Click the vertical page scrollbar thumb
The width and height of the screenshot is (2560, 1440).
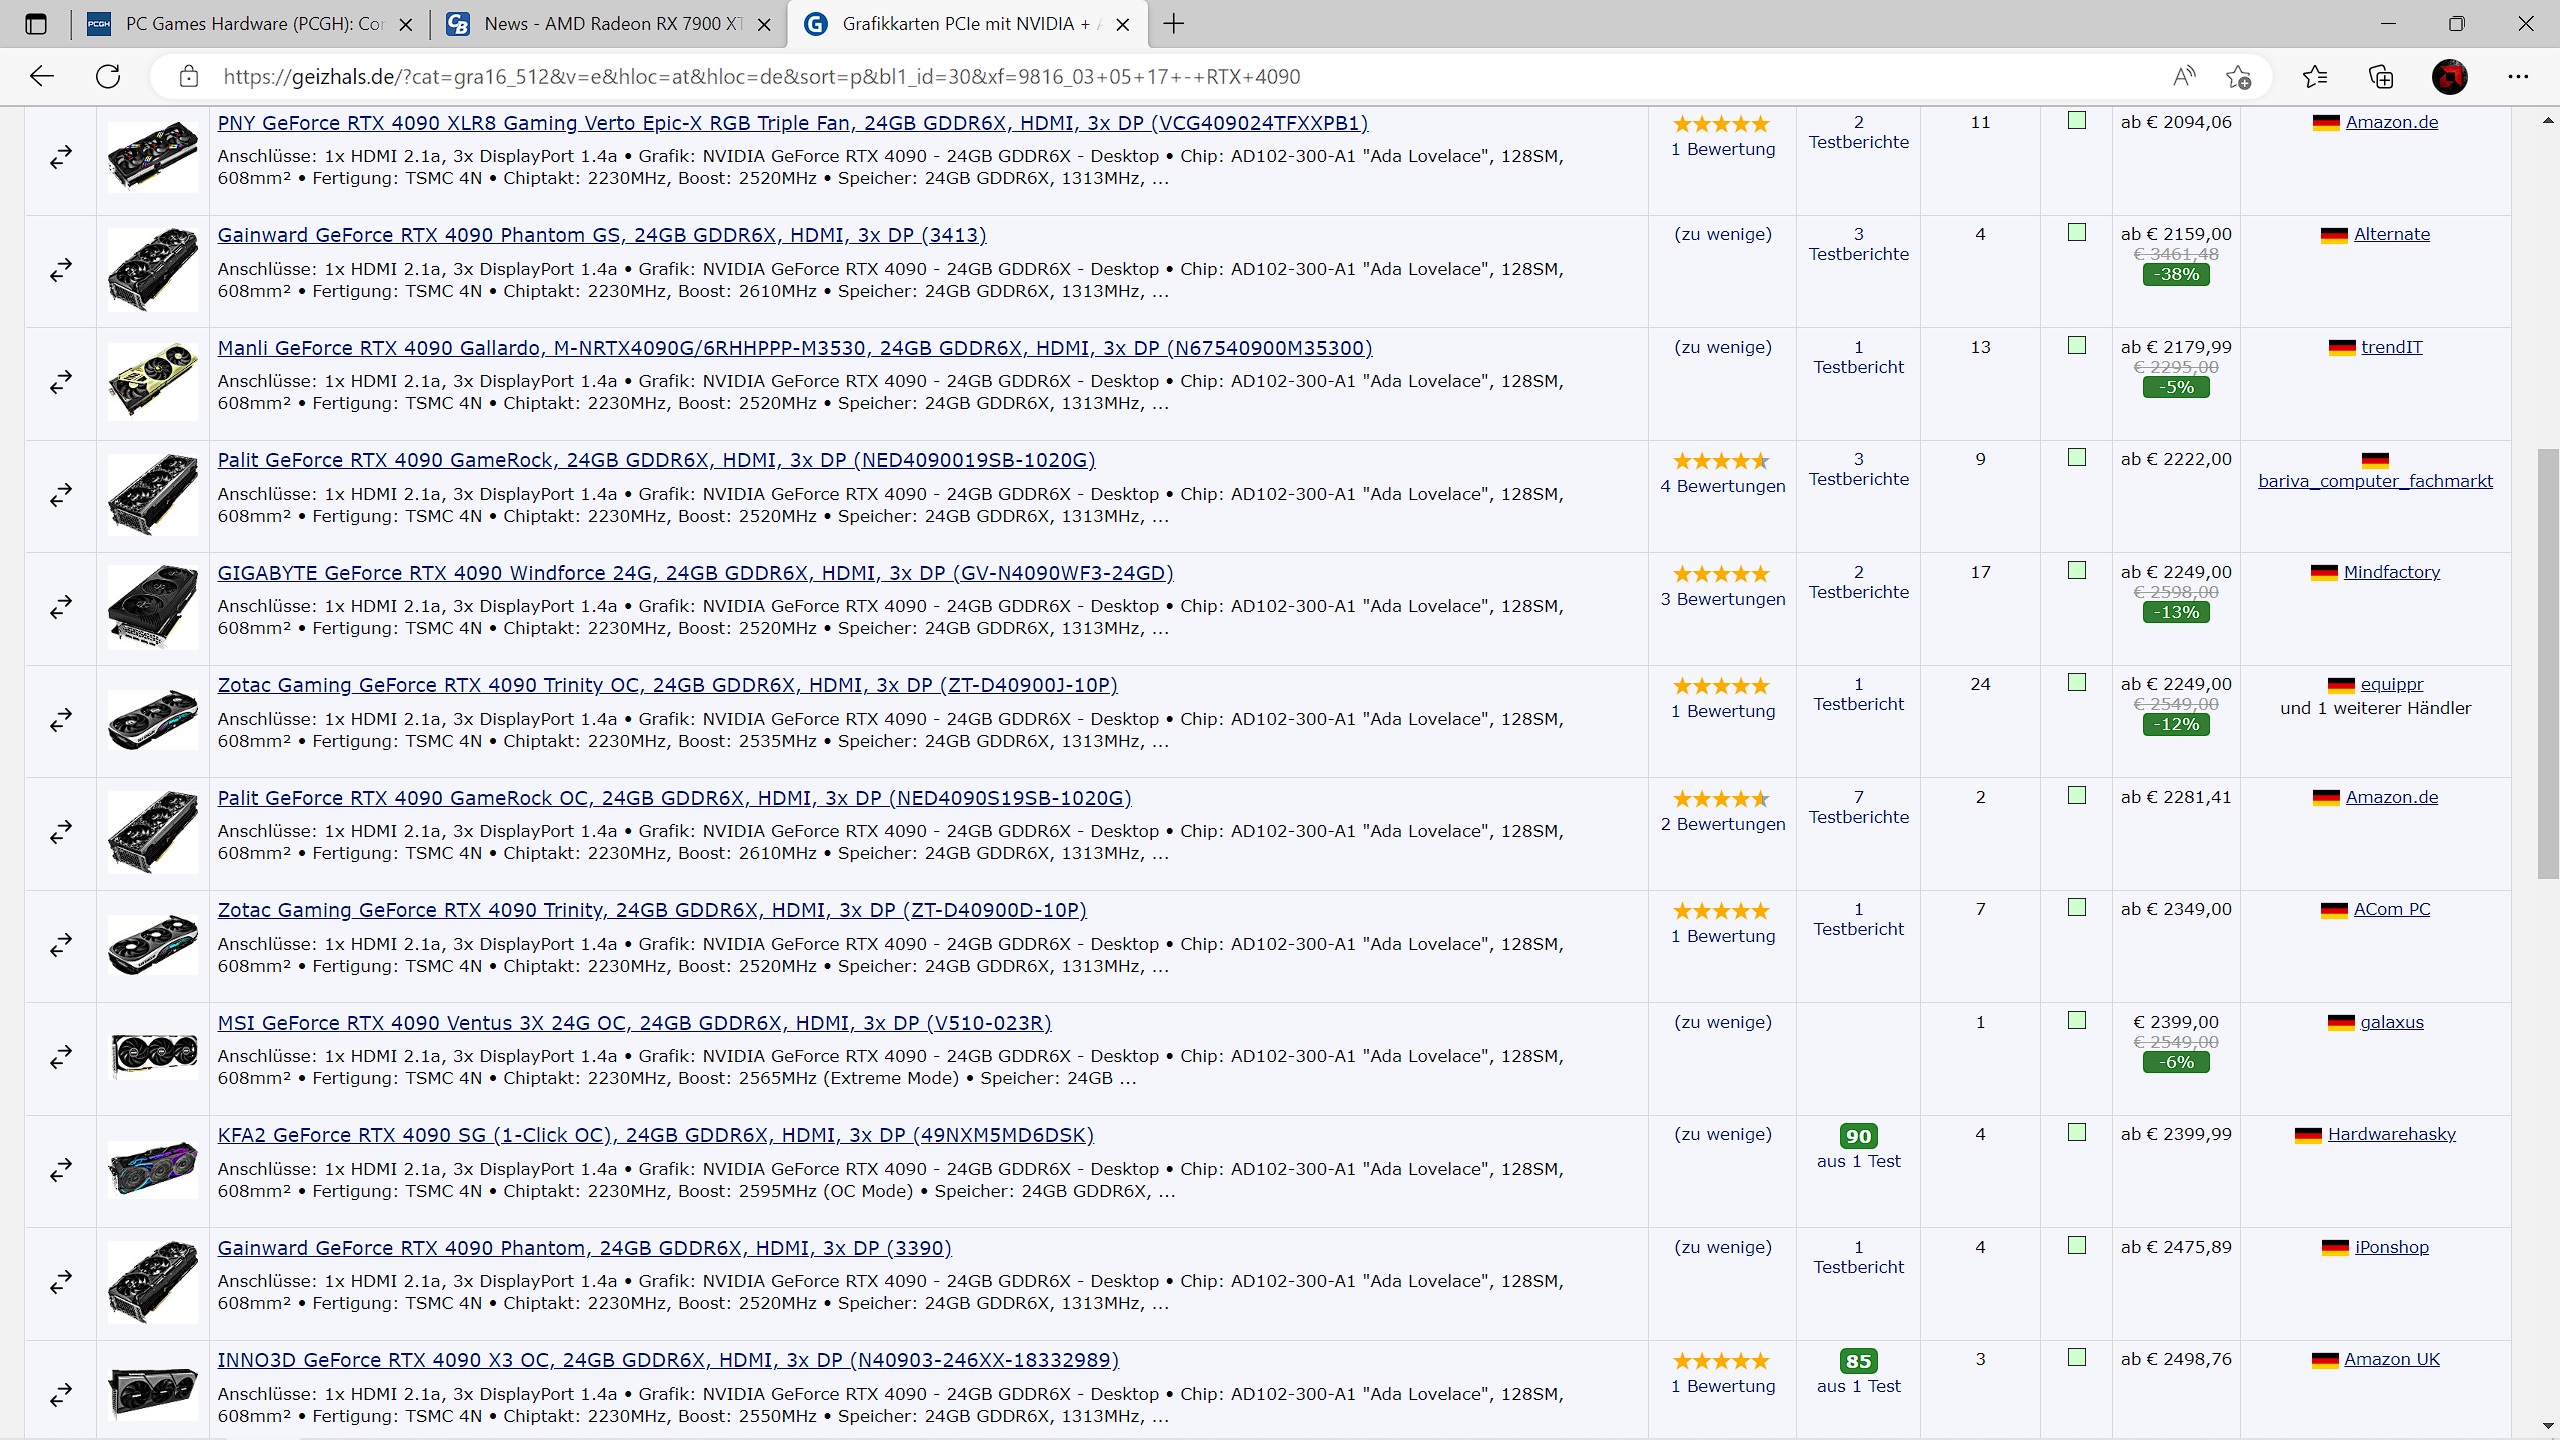[2548, 664]
